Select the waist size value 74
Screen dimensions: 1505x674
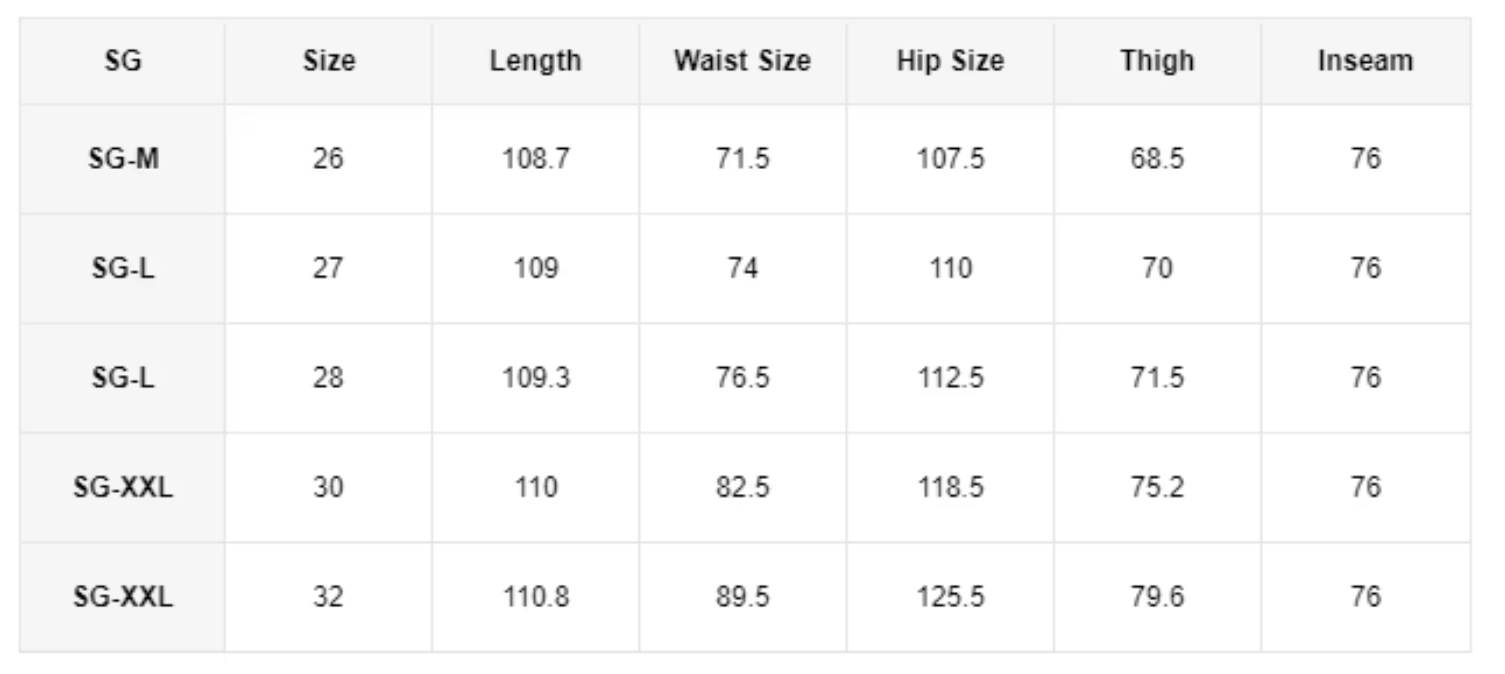click(x=742, y=269)
